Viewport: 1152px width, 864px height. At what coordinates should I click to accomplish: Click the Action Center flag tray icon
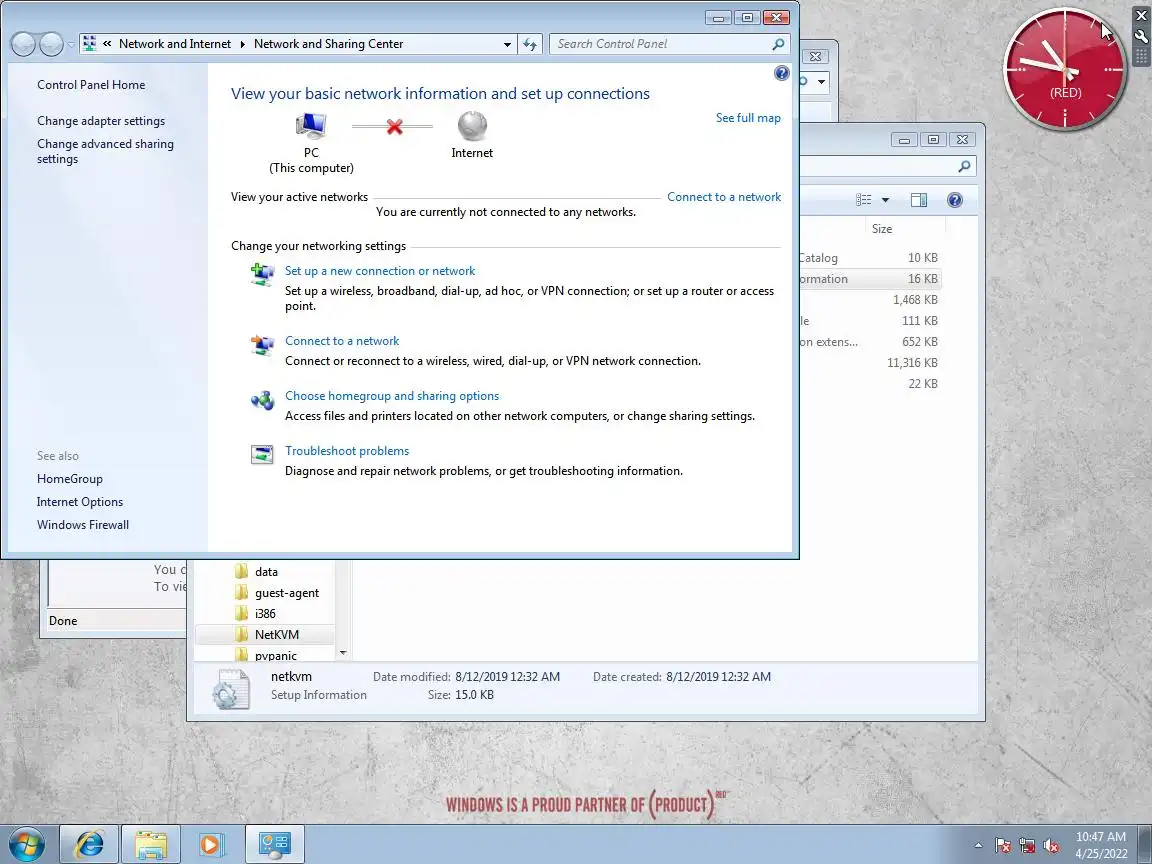click(1002, 846)
